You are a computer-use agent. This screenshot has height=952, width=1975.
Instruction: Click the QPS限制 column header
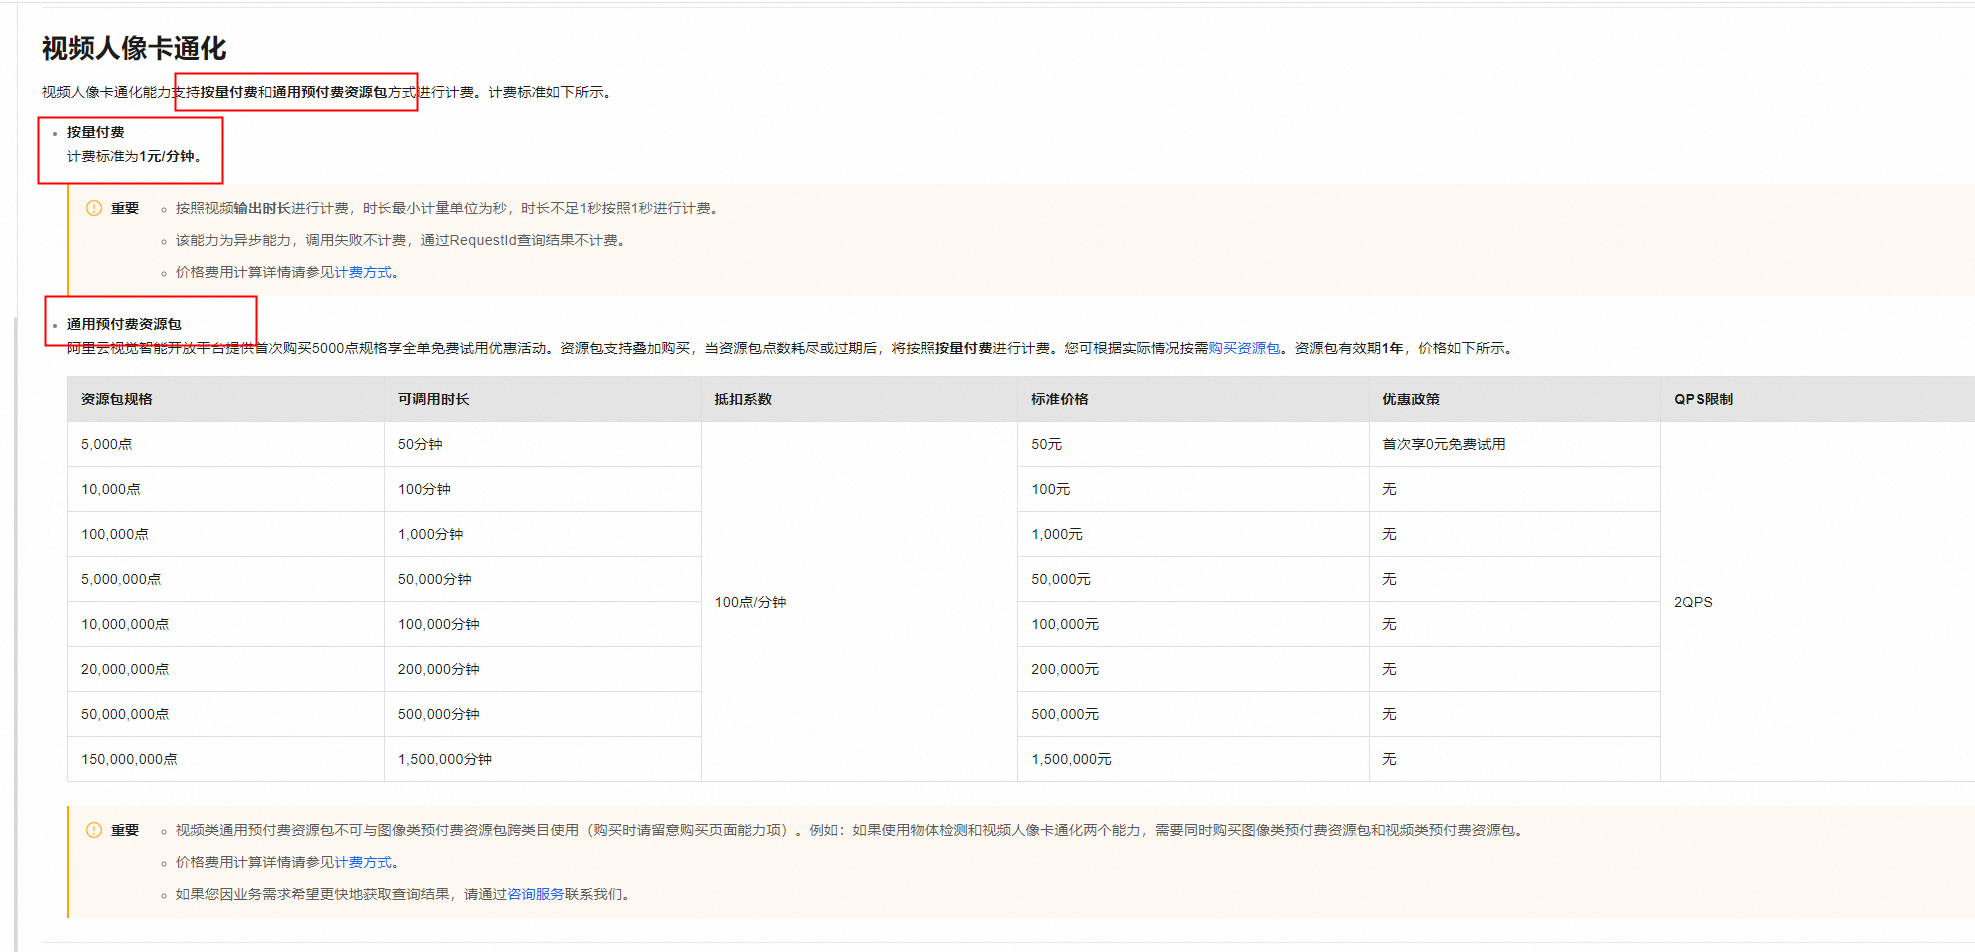click(x=1818, y=399)
